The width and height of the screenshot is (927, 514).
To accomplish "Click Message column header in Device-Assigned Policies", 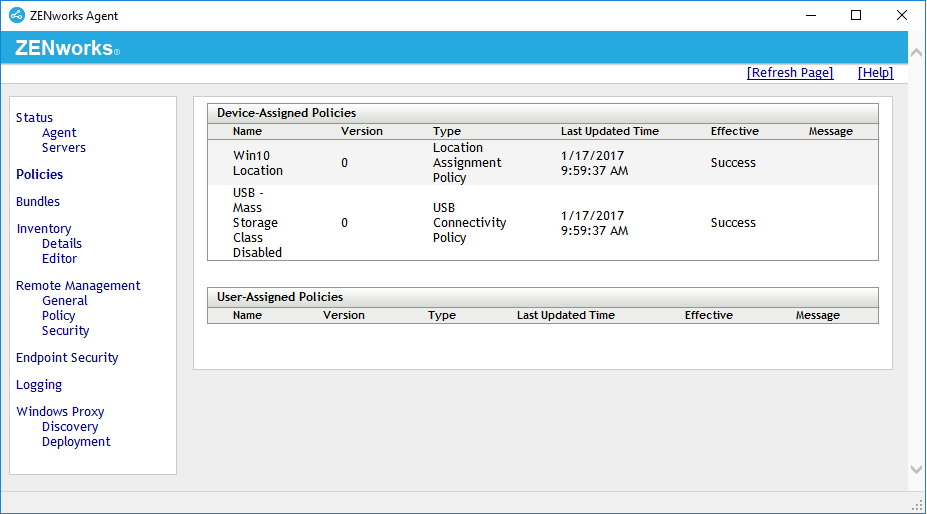I will pos(831,131).
